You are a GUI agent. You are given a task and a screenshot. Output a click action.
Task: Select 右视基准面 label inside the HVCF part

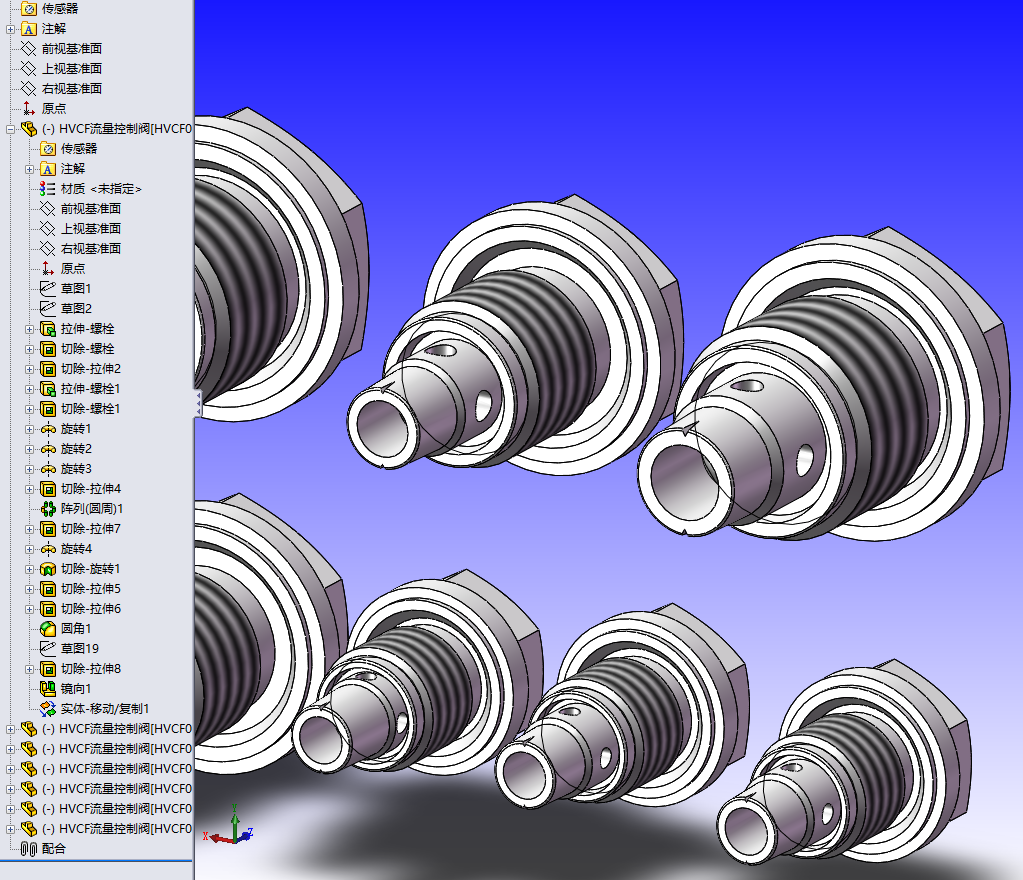coord(91,249)
